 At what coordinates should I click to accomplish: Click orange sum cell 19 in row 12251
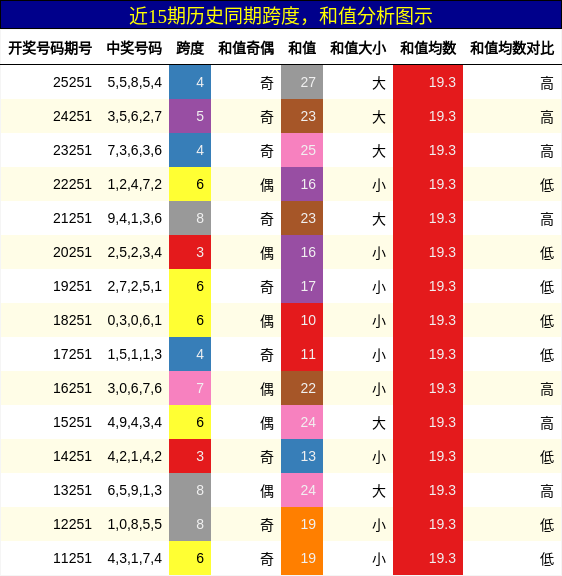[x=302, y=524]
